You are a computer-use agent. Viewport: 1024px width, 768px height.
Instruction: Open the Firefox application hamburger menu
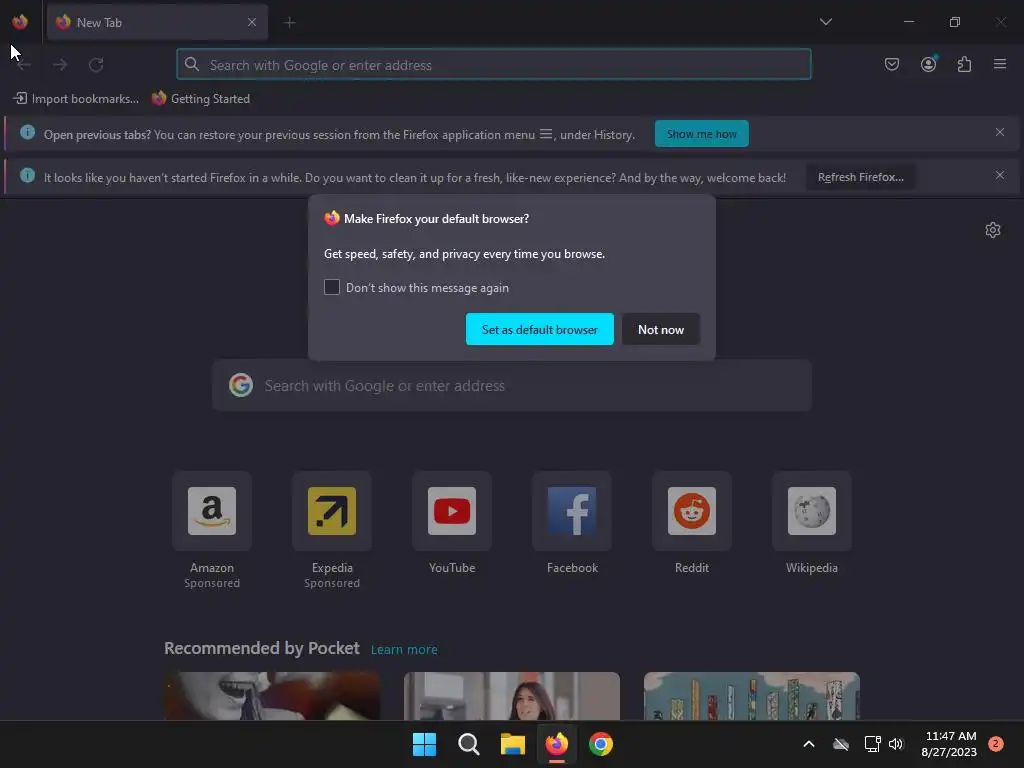(x=1000, y=64)
